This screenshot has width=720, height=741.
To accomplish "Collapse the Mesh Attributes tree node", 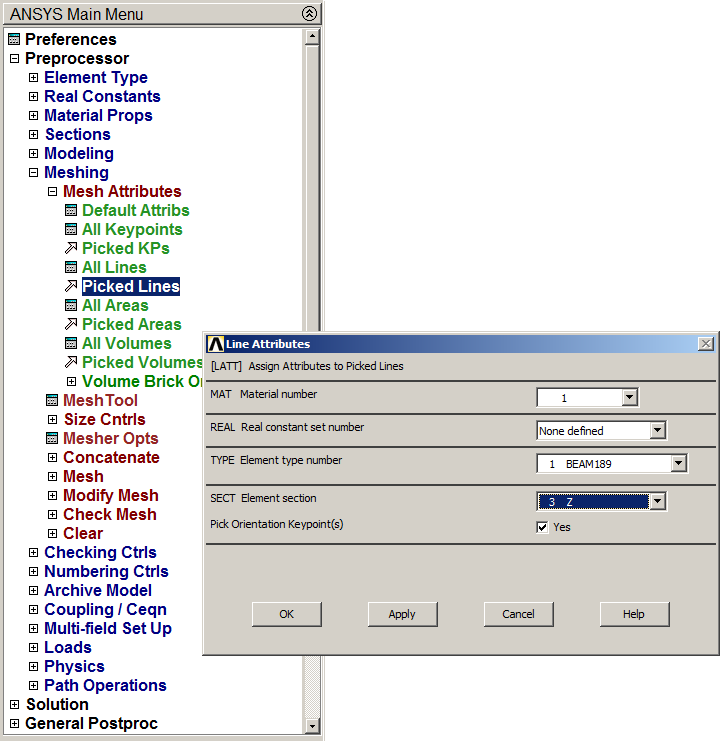I will pos(52,192).
